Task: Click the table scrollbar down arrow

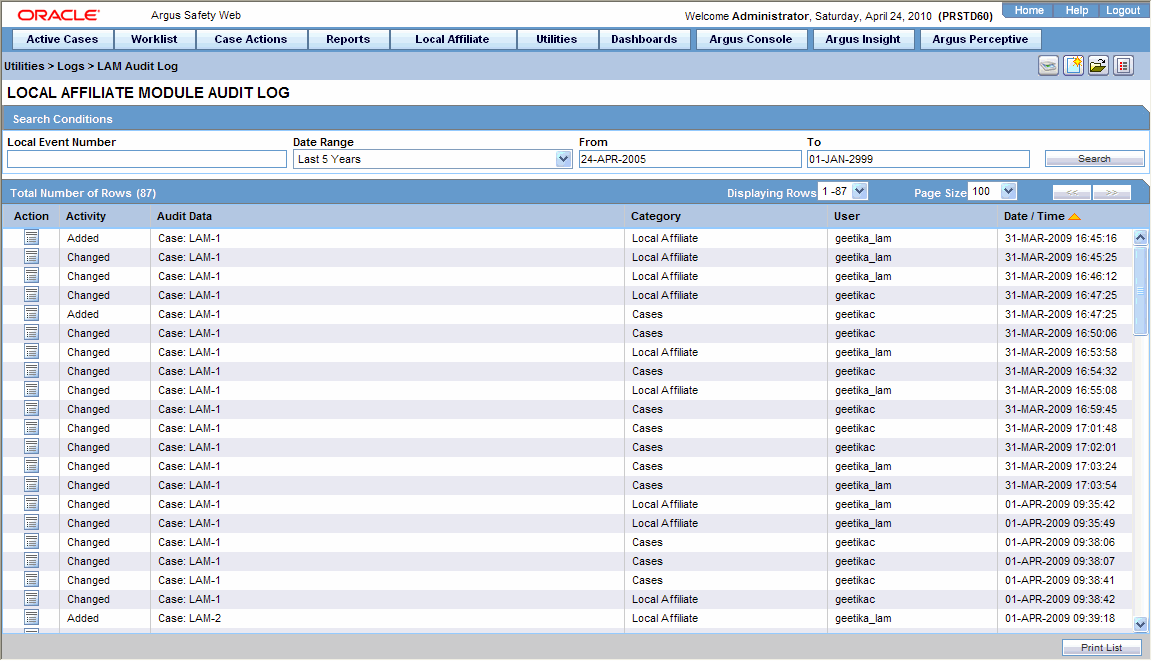Action: (x=1140, y=624)
